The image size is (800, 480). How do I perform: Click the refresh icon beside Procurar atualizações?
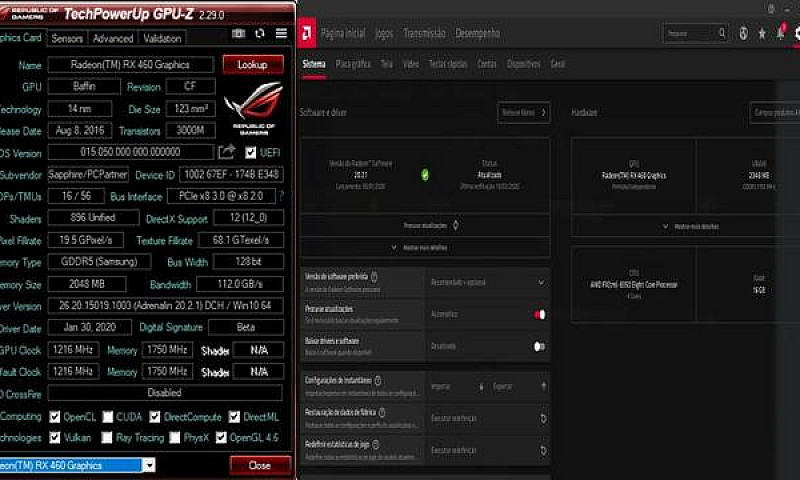(x=456, y=225)
